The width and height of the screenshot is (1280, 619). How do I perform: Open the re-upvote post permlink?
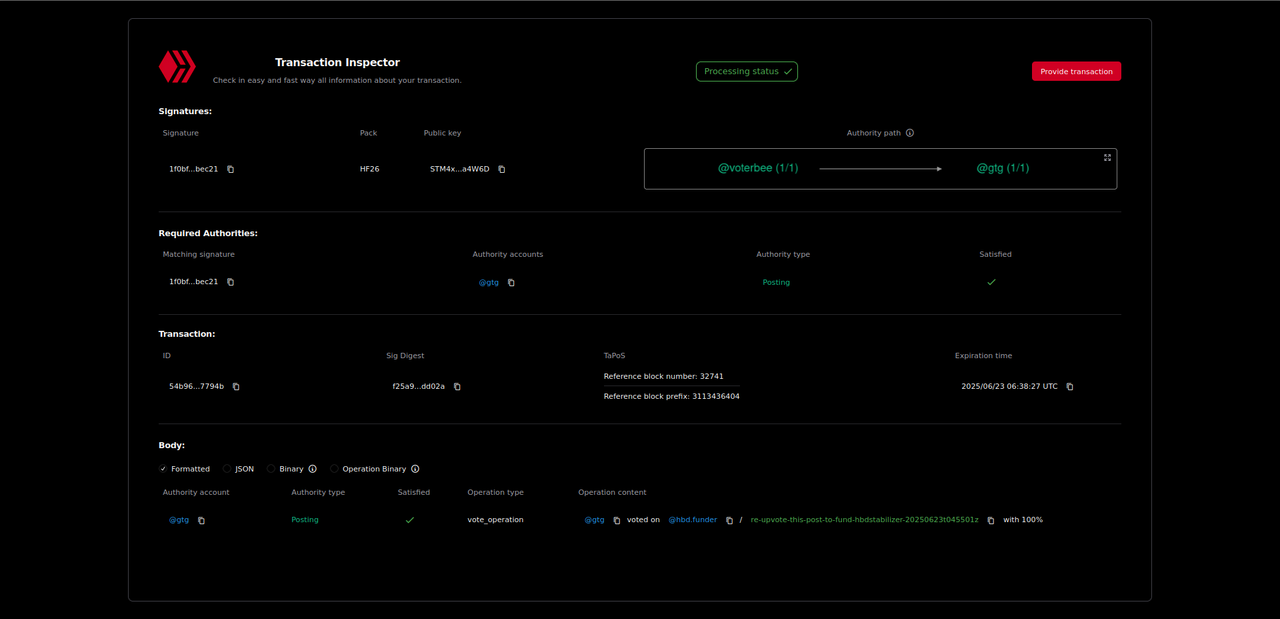864,520
